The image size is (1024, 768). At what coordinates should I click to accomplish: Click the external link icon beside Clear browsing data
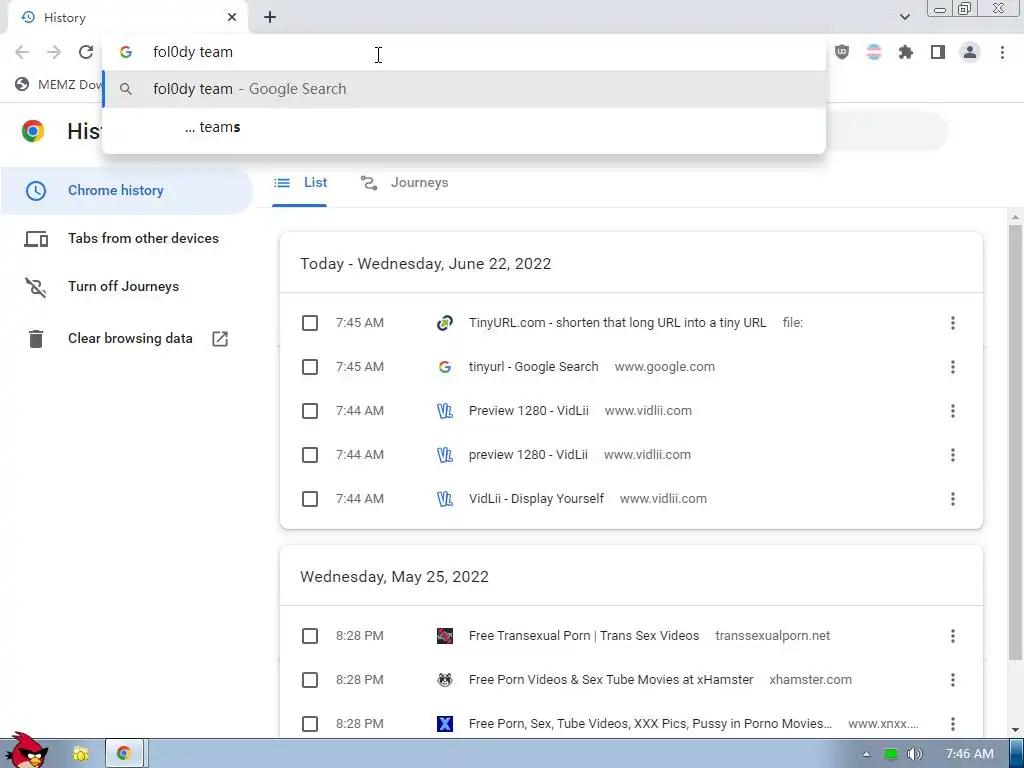tap(220, 338)
